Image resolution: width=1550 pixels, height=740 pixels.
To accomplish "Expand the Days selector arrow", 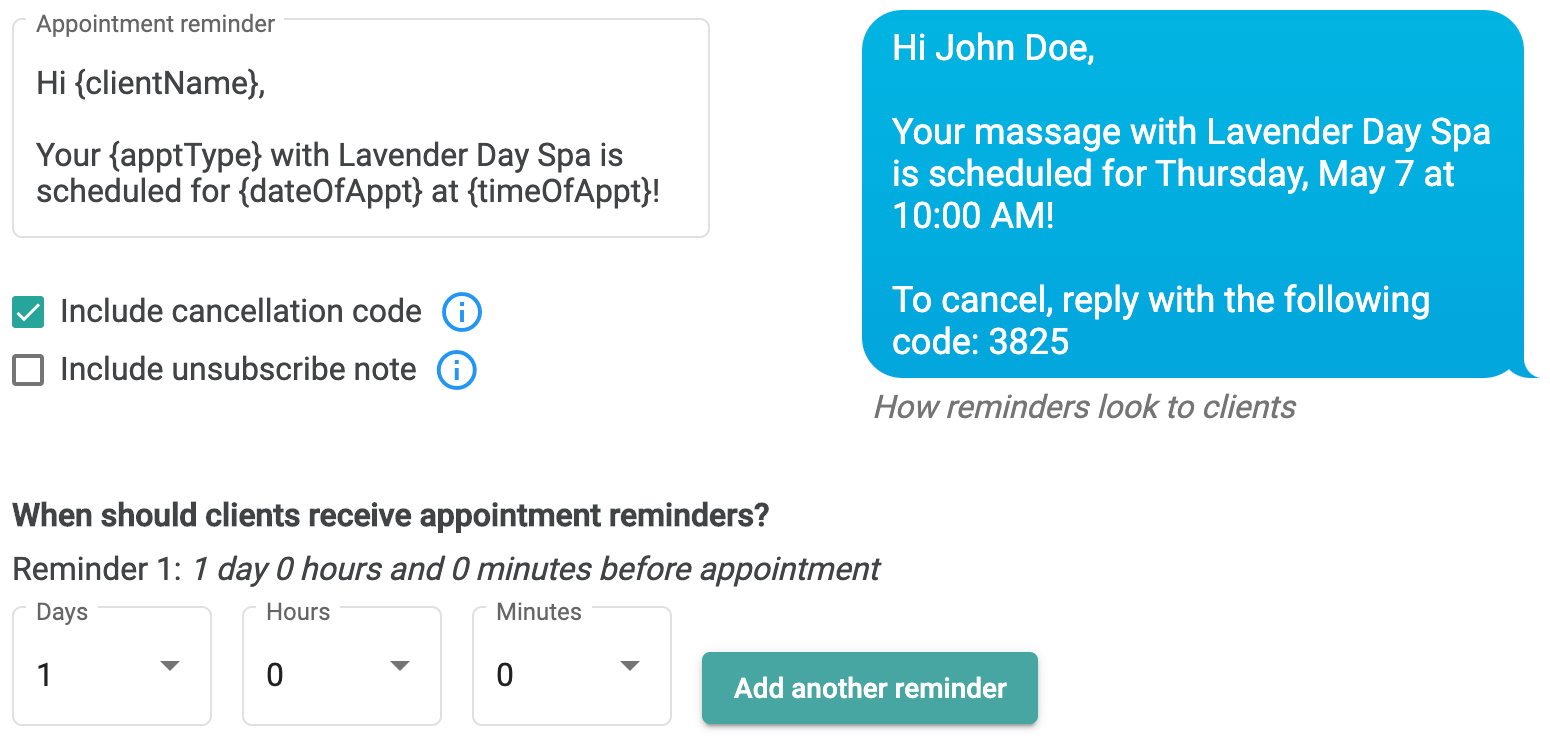I will tap(170, 665).
